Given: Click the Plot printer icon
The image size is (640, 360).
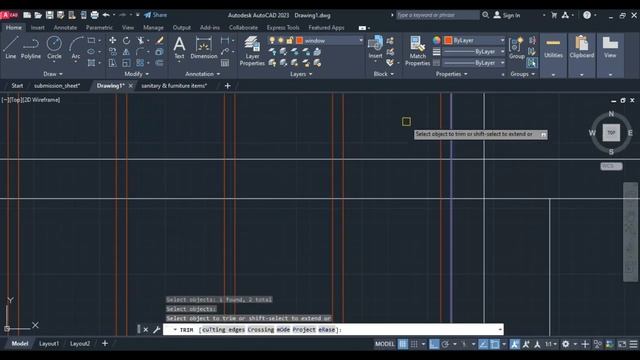Looking at the screenshot, I should 94,15.
